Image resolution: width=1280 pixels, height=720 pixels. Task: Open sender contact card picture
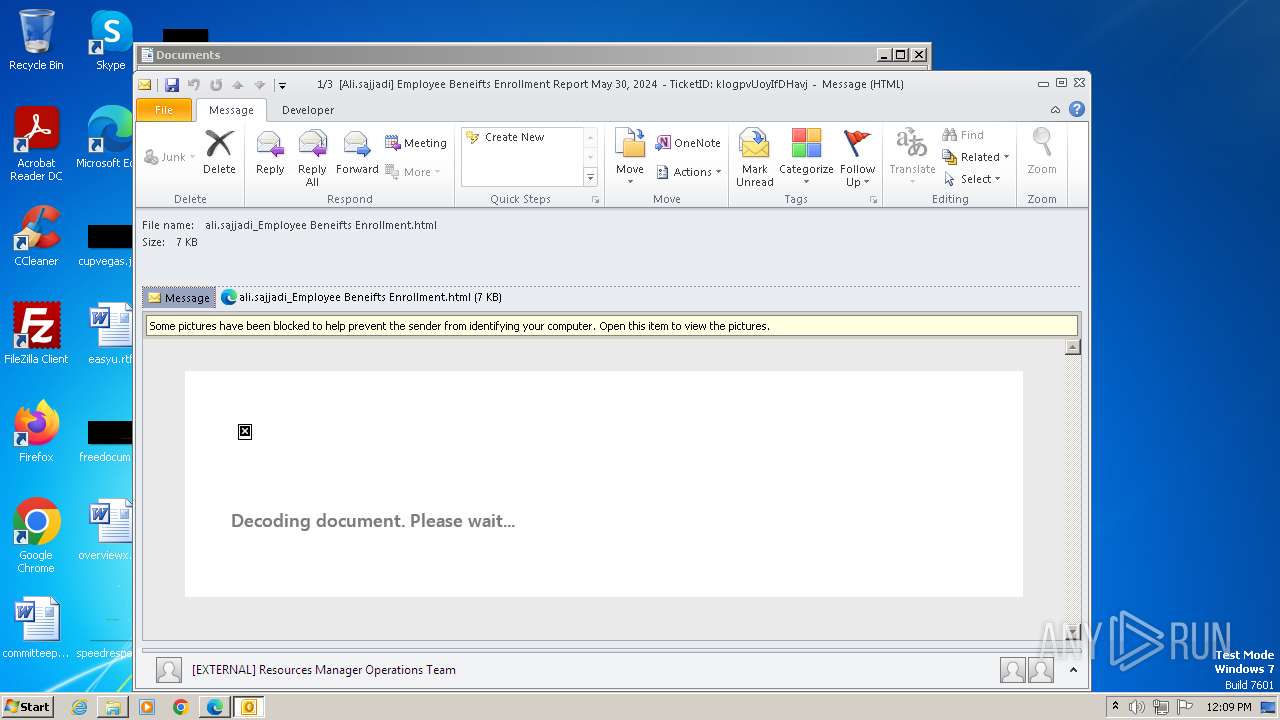click(169, 670)
